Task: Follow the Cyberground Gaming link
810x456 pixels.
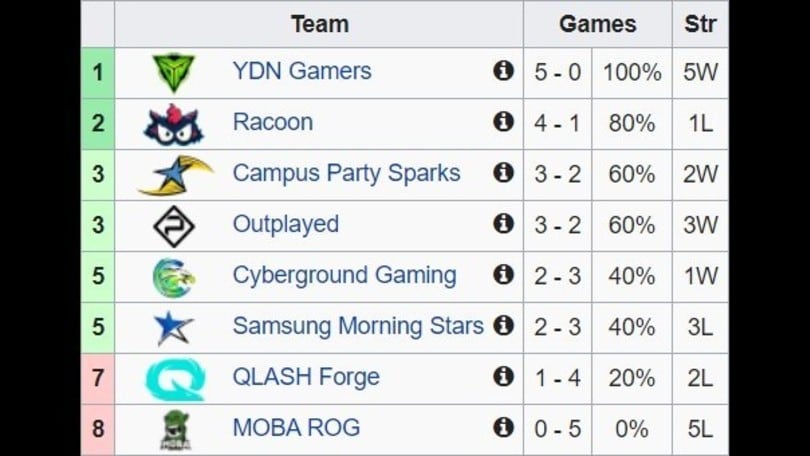Action: click(344, 276)
